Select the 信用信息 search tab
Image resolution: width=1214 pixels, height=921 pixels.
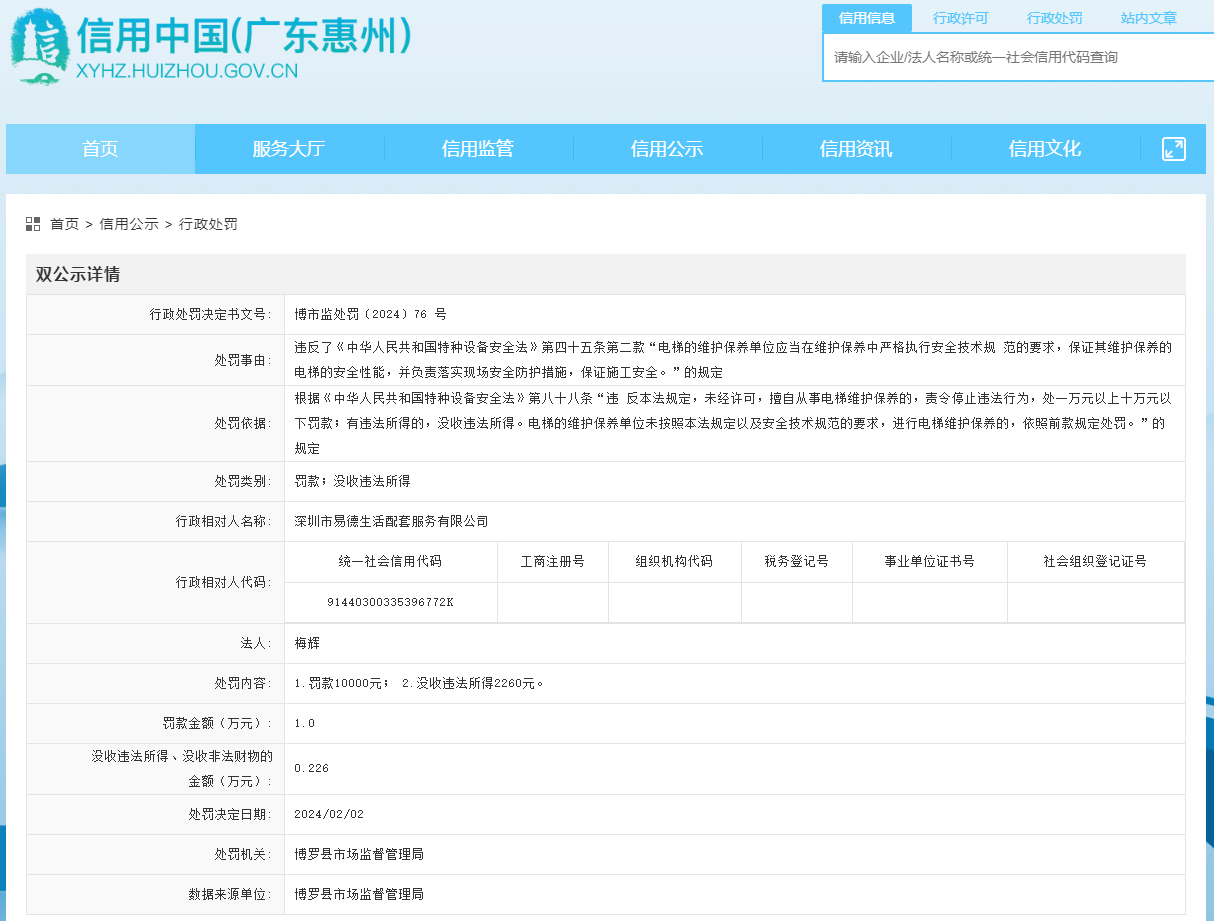tap(867, 18)
